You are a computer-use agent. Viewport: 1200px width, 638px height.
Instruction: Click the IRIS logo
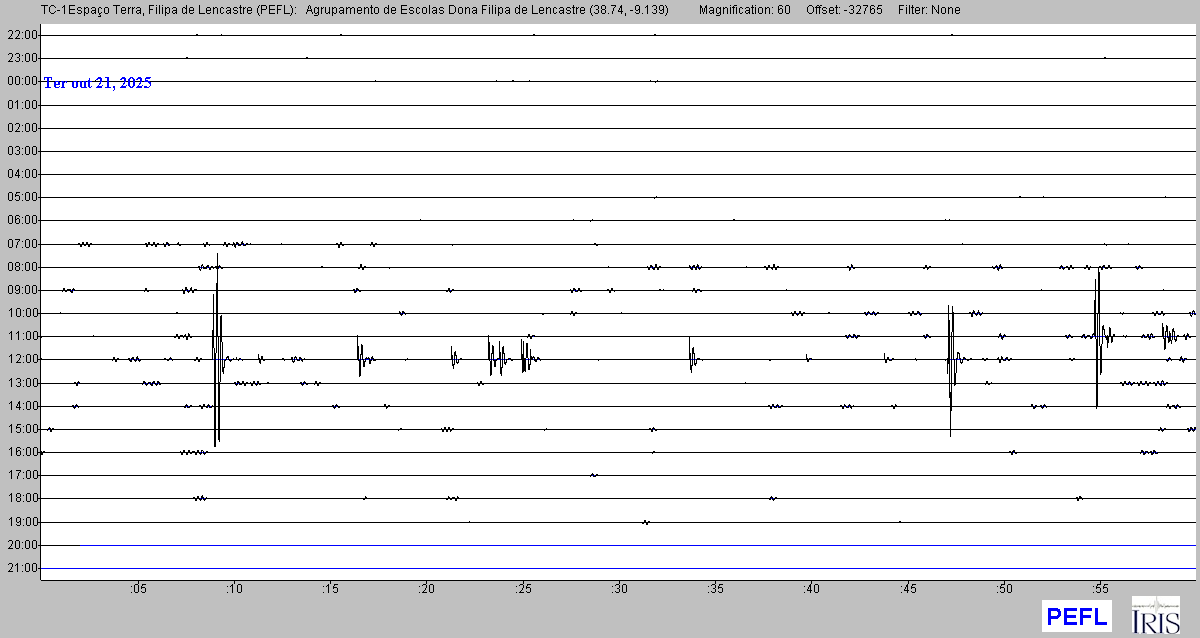[1155, 615]
